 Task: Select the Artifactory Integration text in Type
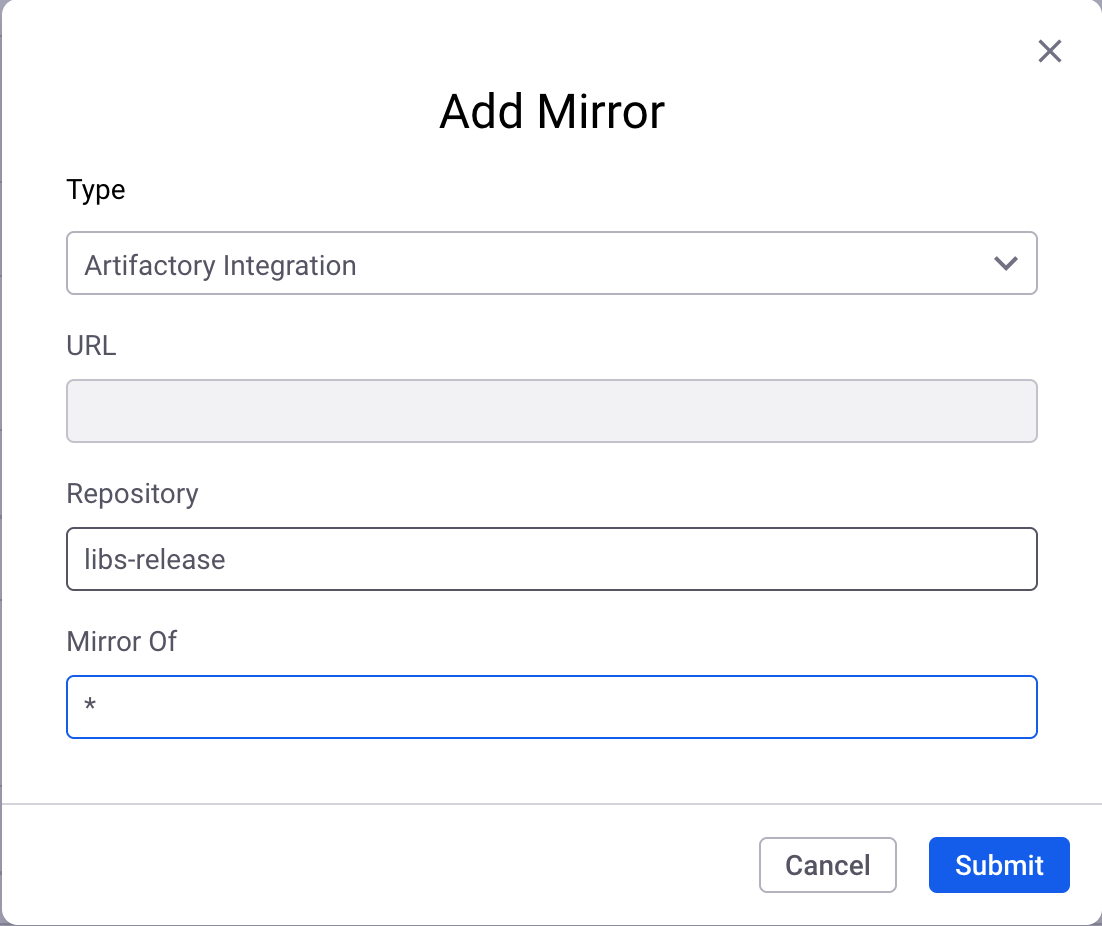point(220,266)
